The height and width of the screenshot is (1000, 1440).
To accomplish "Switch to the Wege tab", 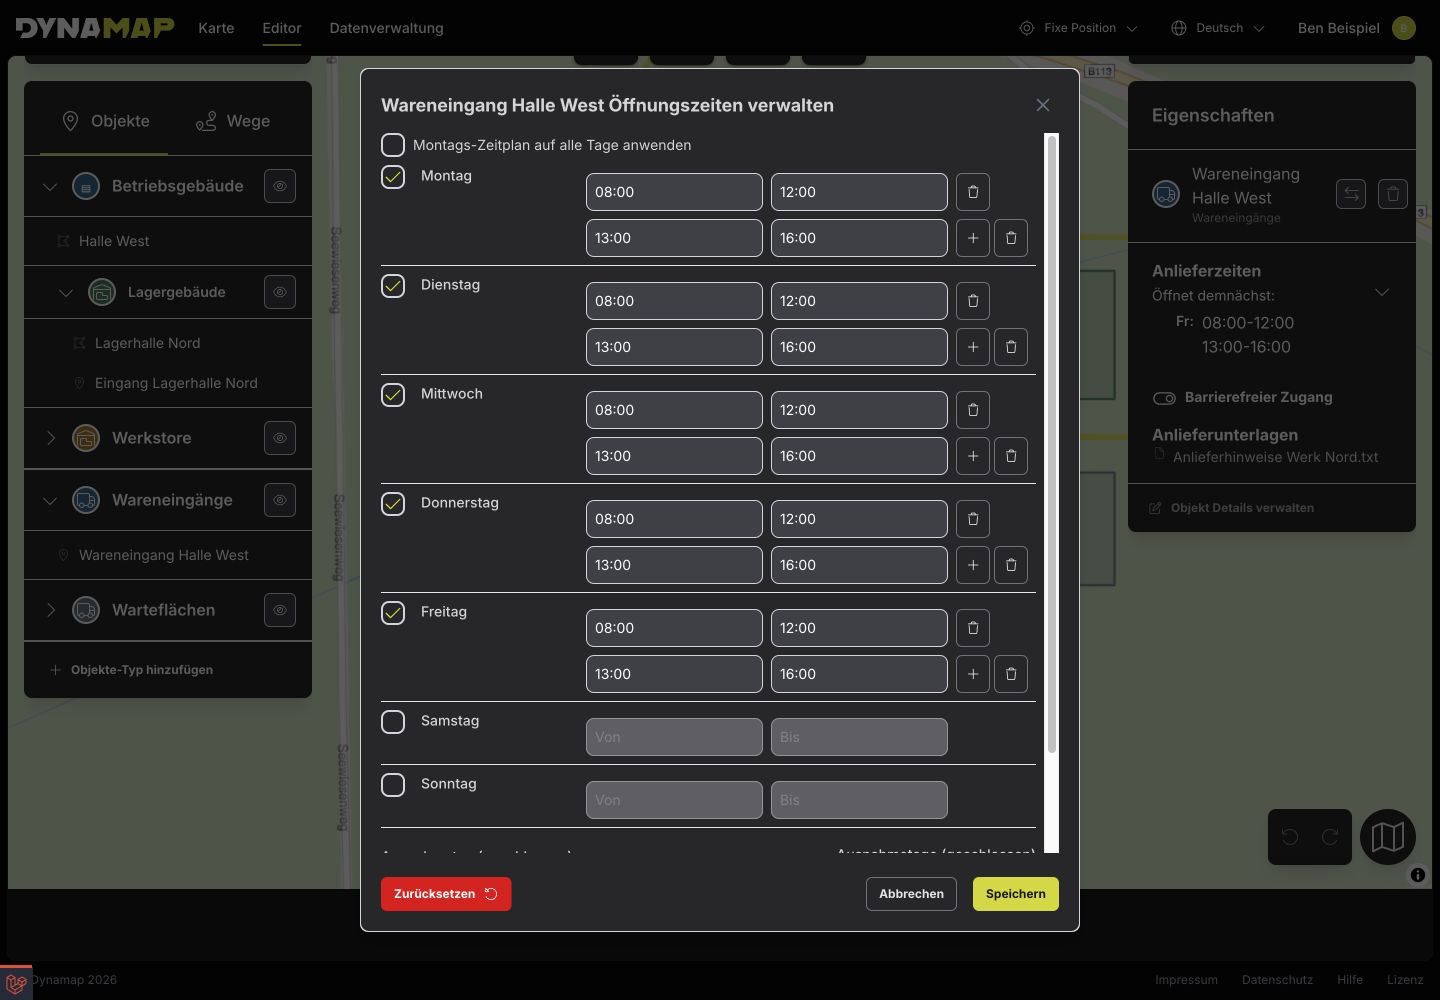I will click(x=233, y=121).
